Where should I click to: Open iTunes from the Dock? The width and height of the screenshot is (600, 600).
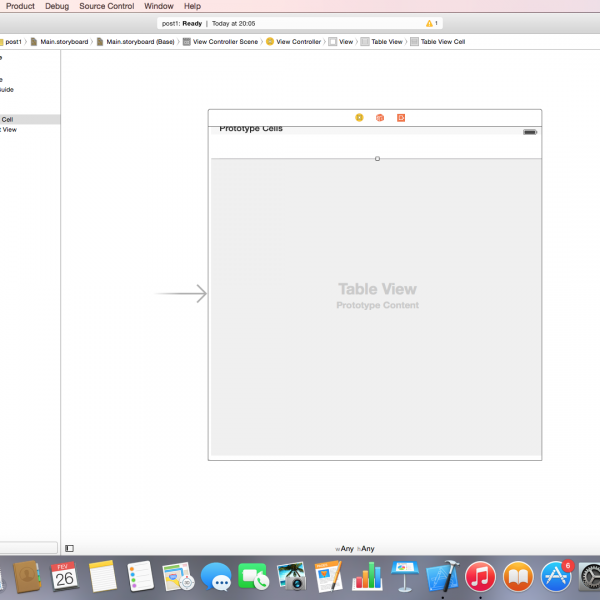point(480,576)
